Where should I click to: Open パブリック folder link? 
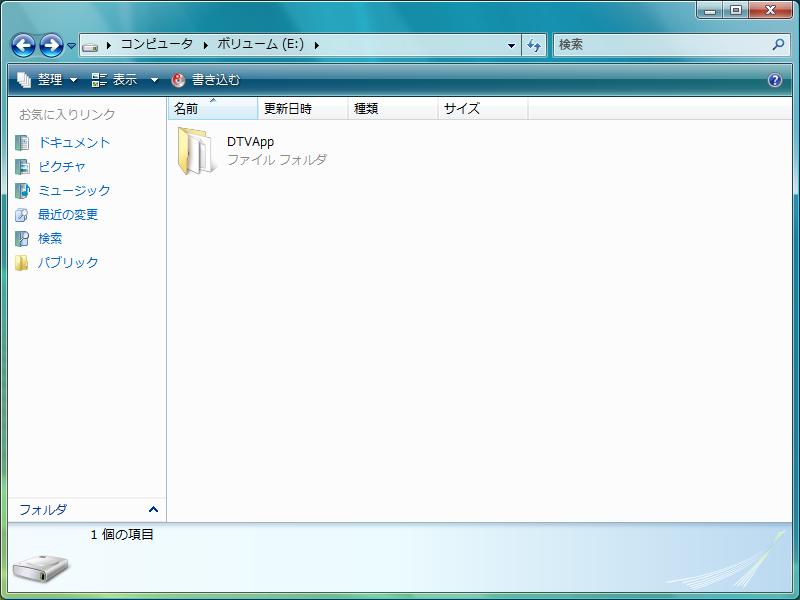(x=68, y=263)
